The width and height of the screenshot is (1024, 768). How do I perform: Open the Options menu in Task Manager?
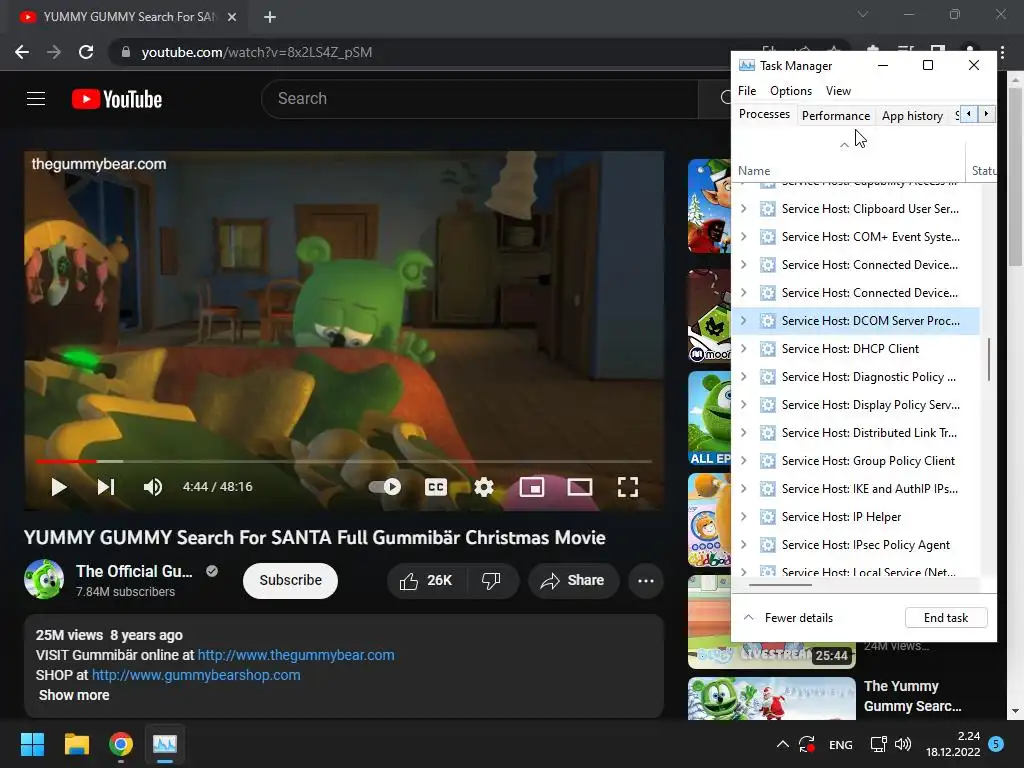791,91
